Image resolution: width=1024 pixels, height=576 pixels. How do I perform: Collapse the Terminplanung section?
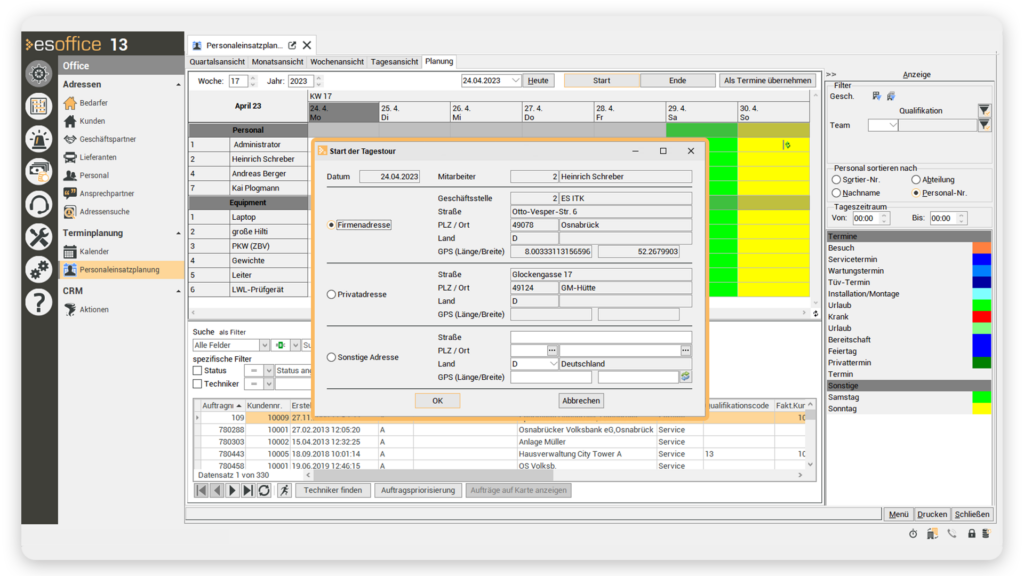click(x=178, y=233)
